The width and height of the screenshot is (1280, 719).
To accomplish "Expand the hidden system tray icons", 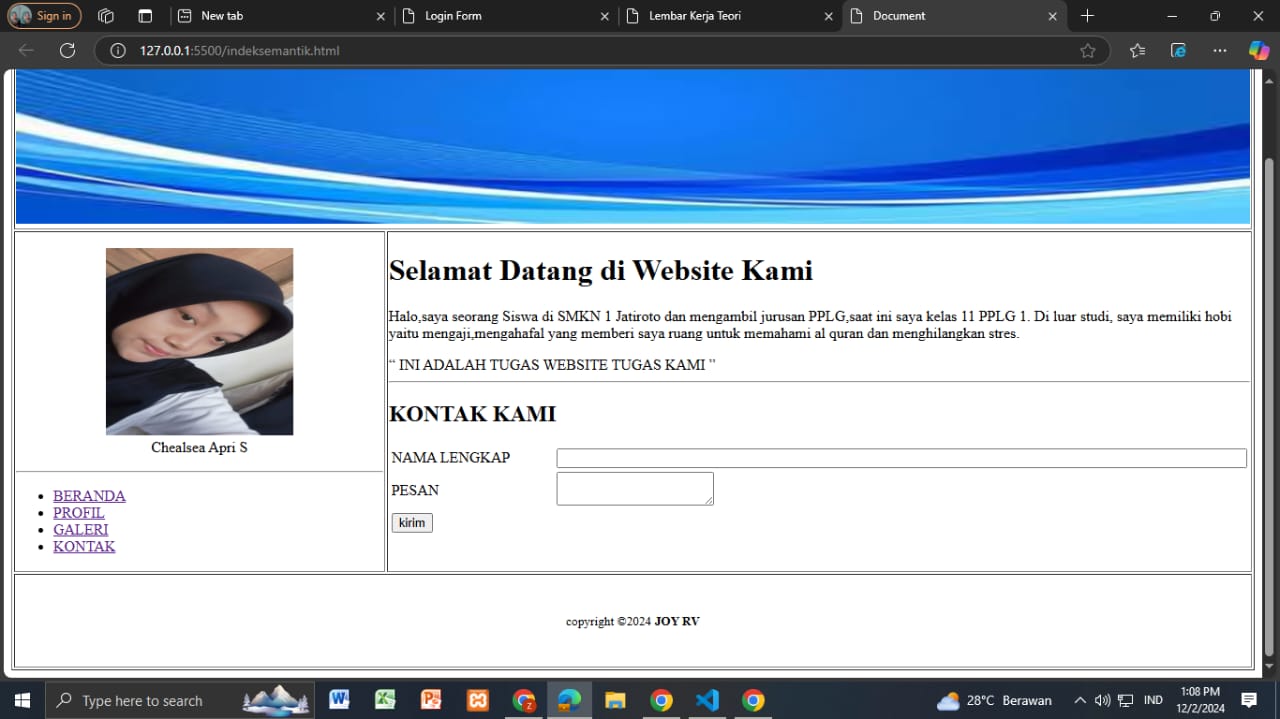I will pyautogui.click(x=1079, y=700).
